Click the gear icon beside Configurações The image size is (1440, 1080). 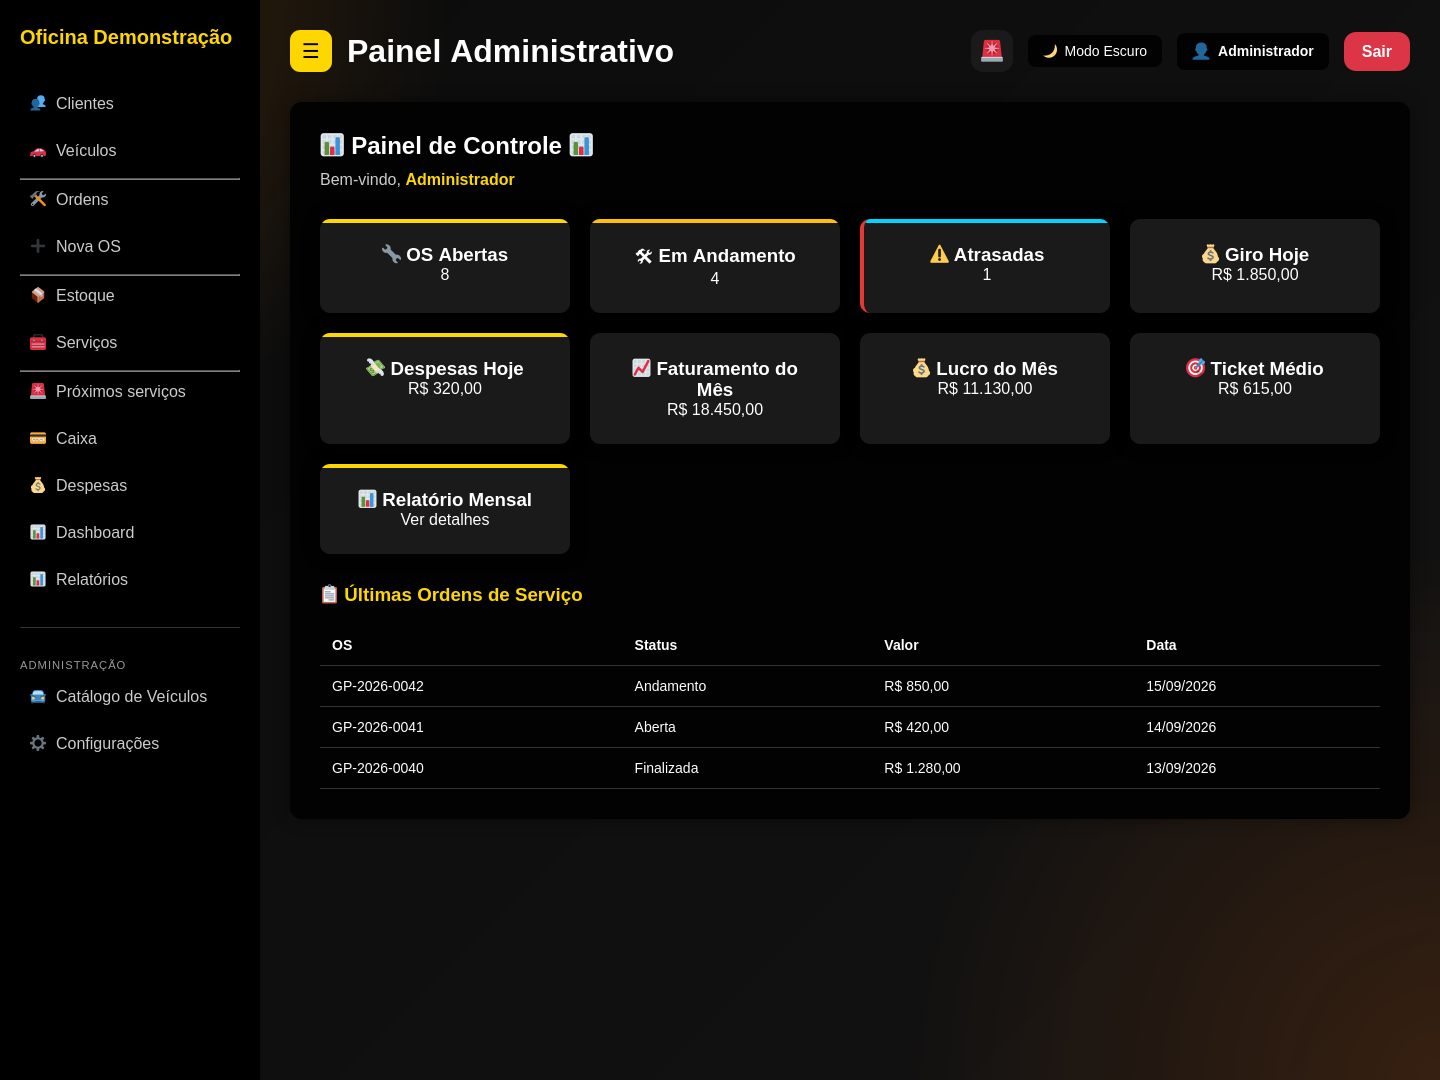pos(38,743)
